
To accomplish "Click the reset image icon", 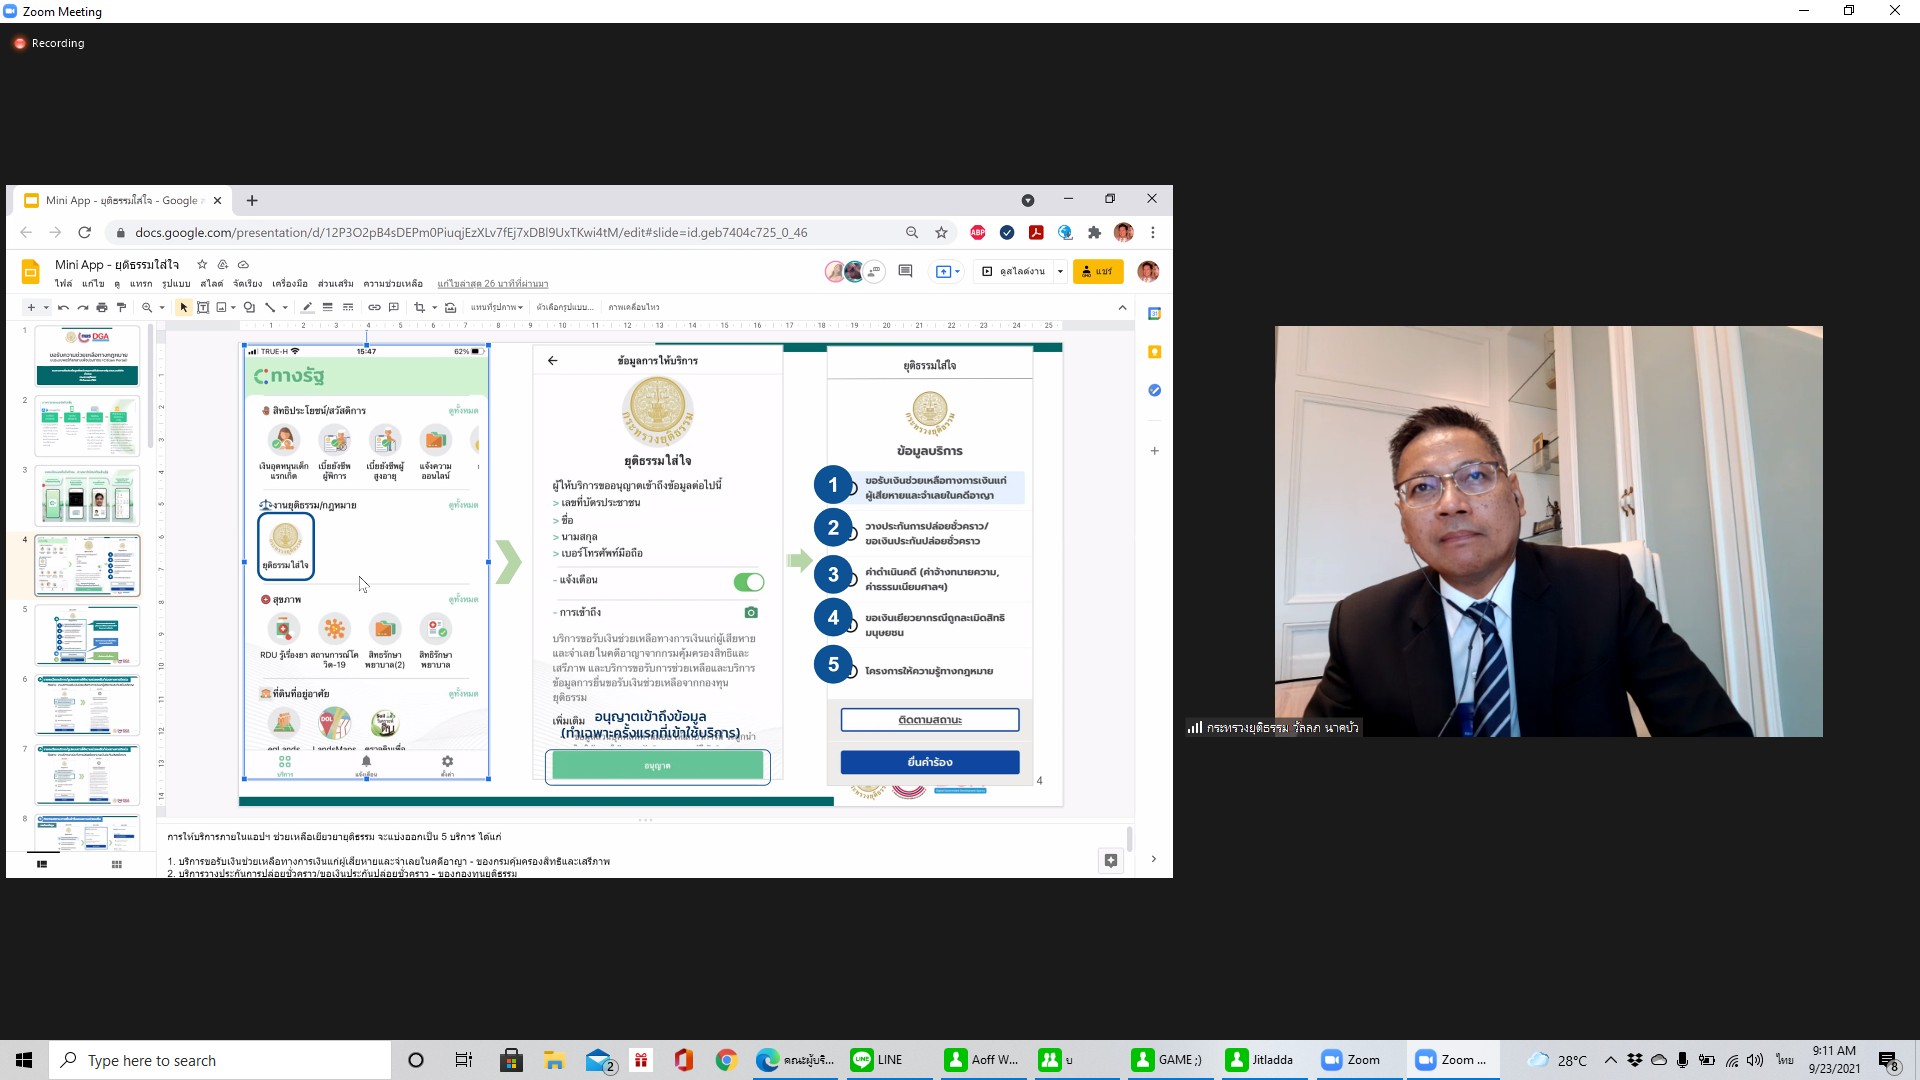I will pyautogui.click(x=451, y=307).
